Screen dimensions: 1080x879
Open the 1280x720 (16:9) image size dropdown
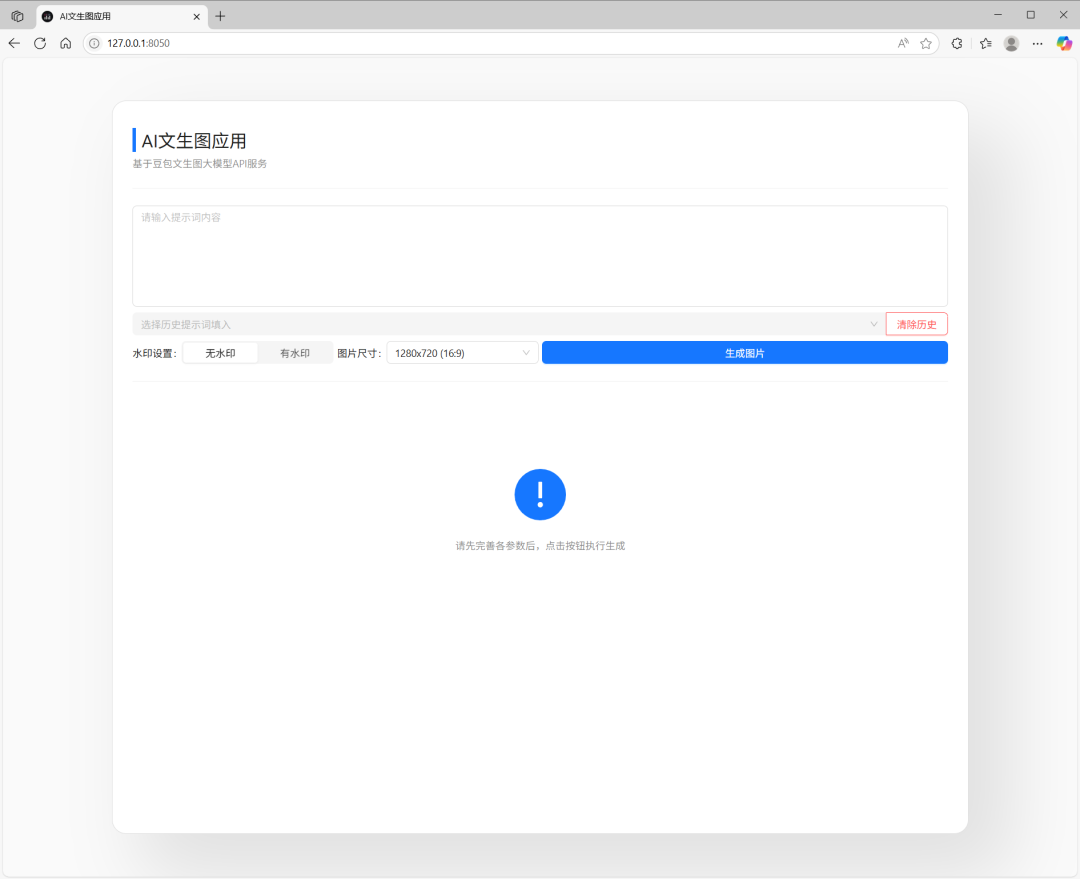click(x=461, y=352)
